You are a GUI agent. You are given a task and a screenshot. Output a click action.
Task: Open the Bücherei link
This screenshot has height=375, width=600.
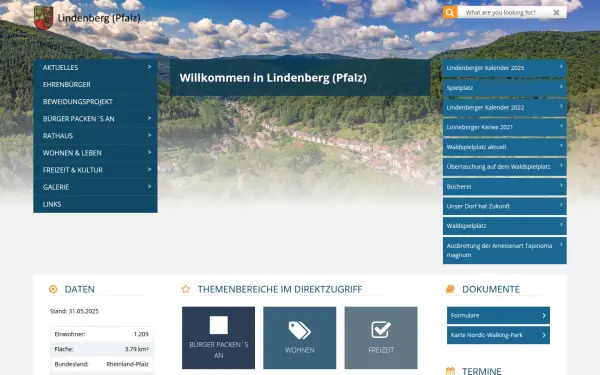tap(505, 187)
